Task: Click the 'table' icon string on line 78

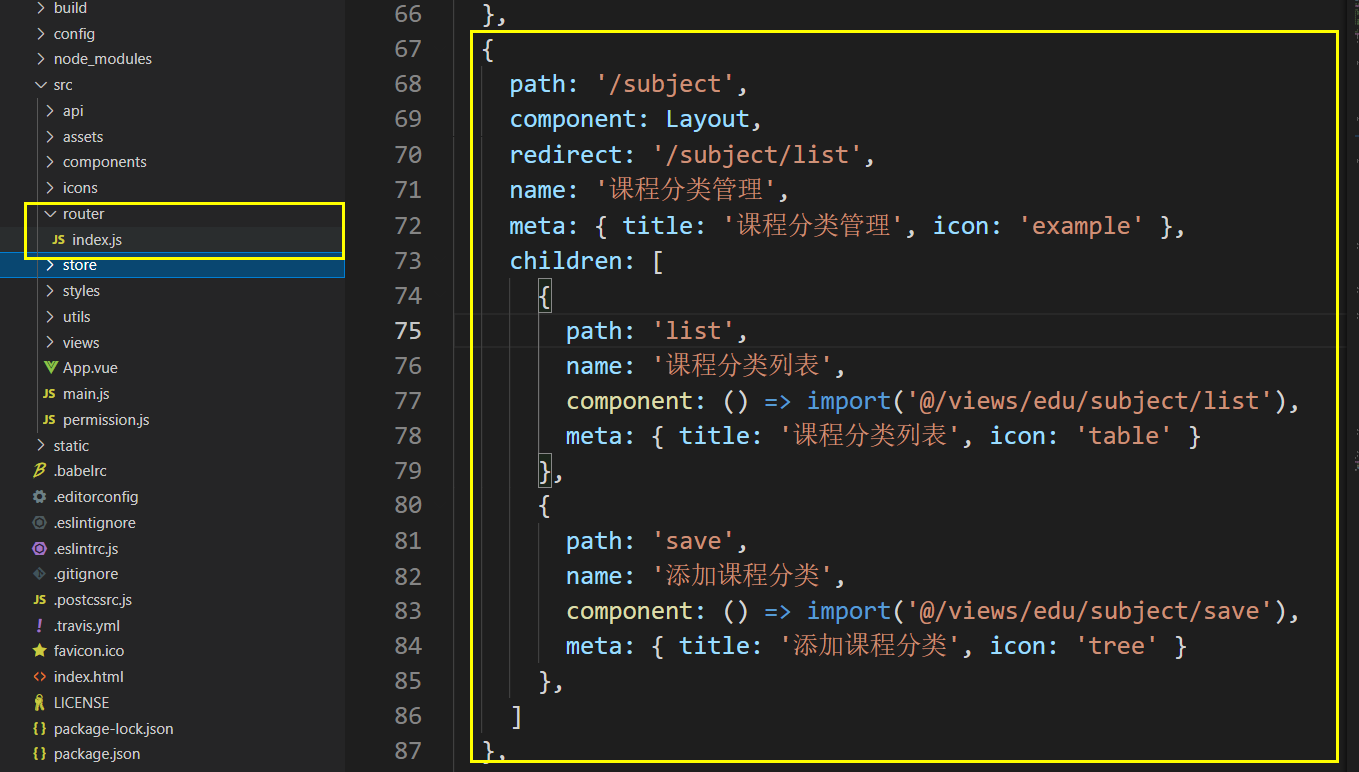Action: [1124, 436]
